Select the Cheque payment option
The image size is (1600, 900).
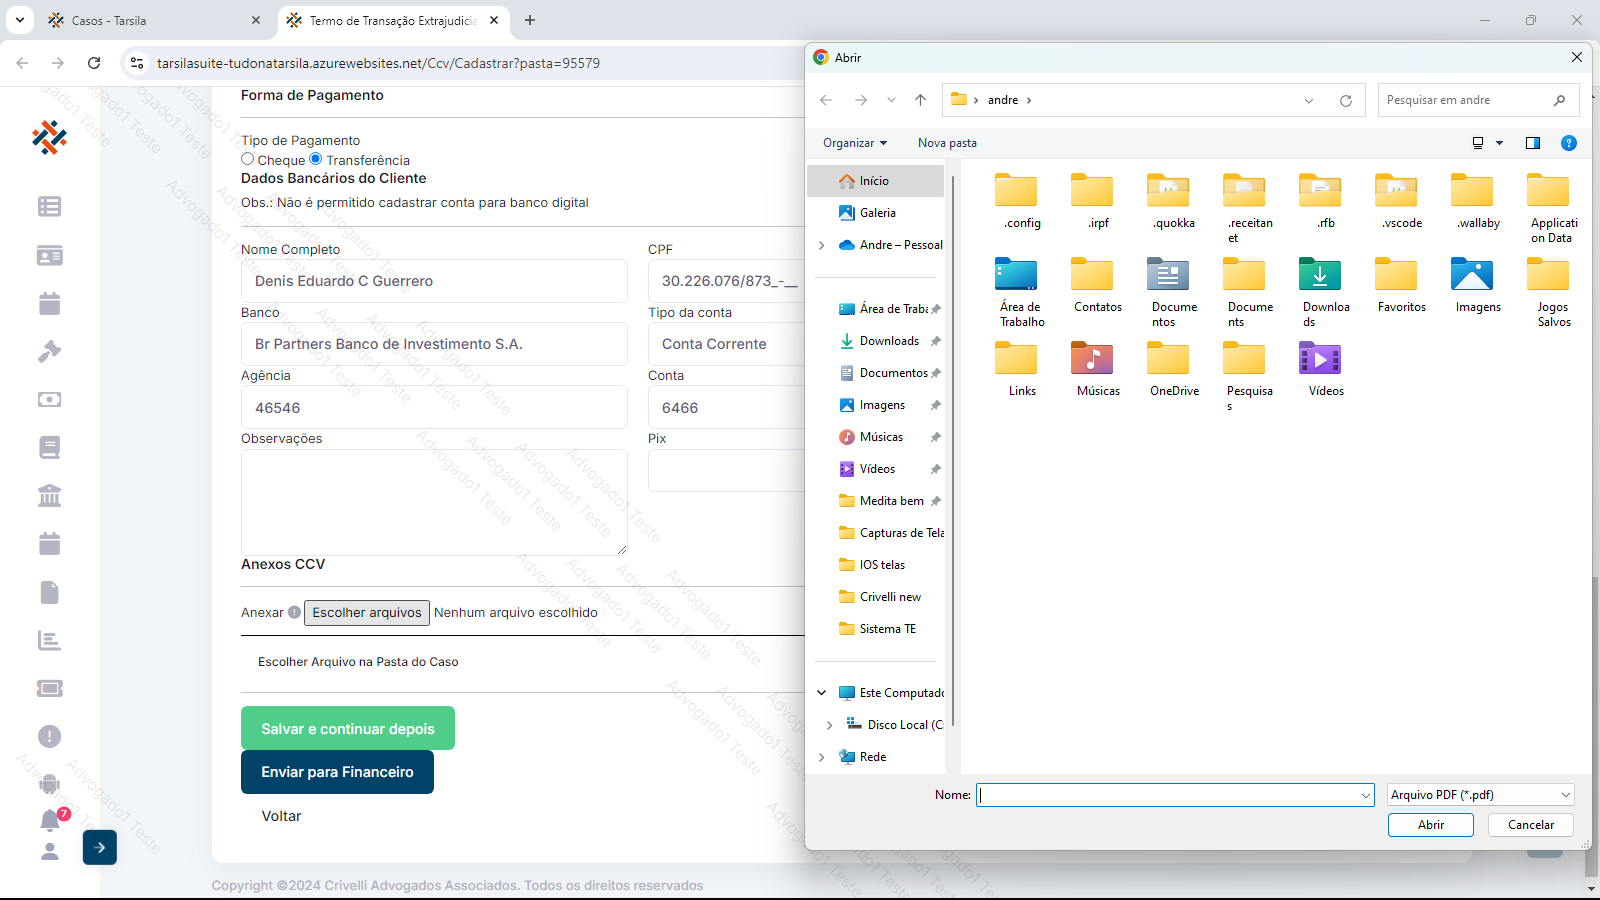pyautogui.click(x=248, y=159)
